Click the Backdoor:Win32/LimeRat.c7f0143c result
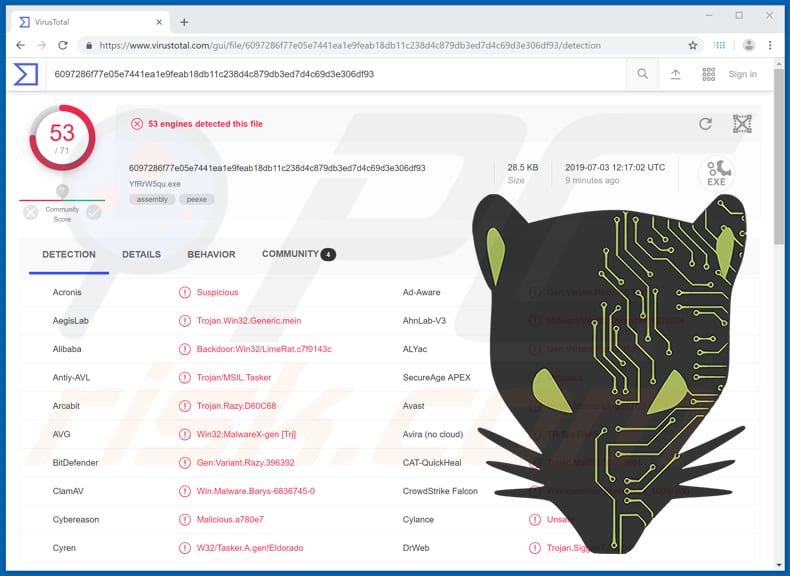This screenshot has height=576, width=790. coord(264,349)
